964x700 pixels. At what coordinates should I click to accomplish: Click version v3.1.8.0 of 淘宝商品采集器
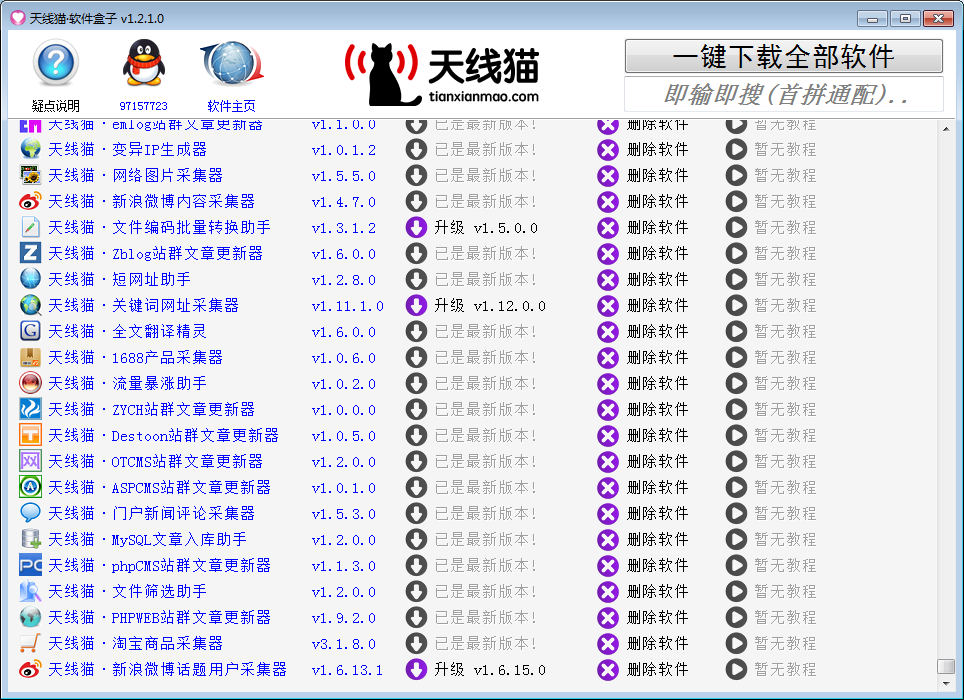(344, 644)
